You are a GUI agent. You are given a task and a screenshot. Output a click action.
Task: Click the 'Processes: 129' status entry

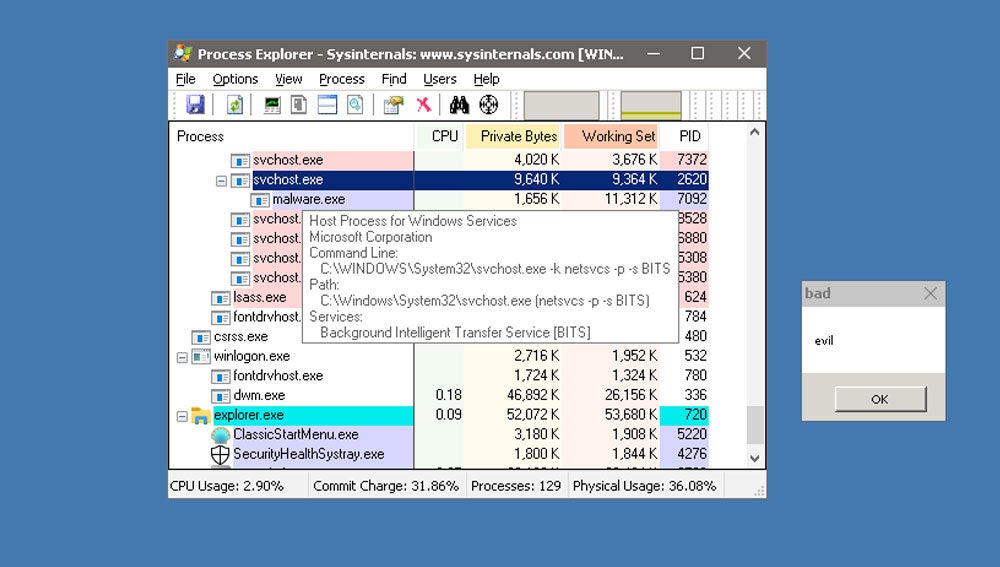(516, 486)
